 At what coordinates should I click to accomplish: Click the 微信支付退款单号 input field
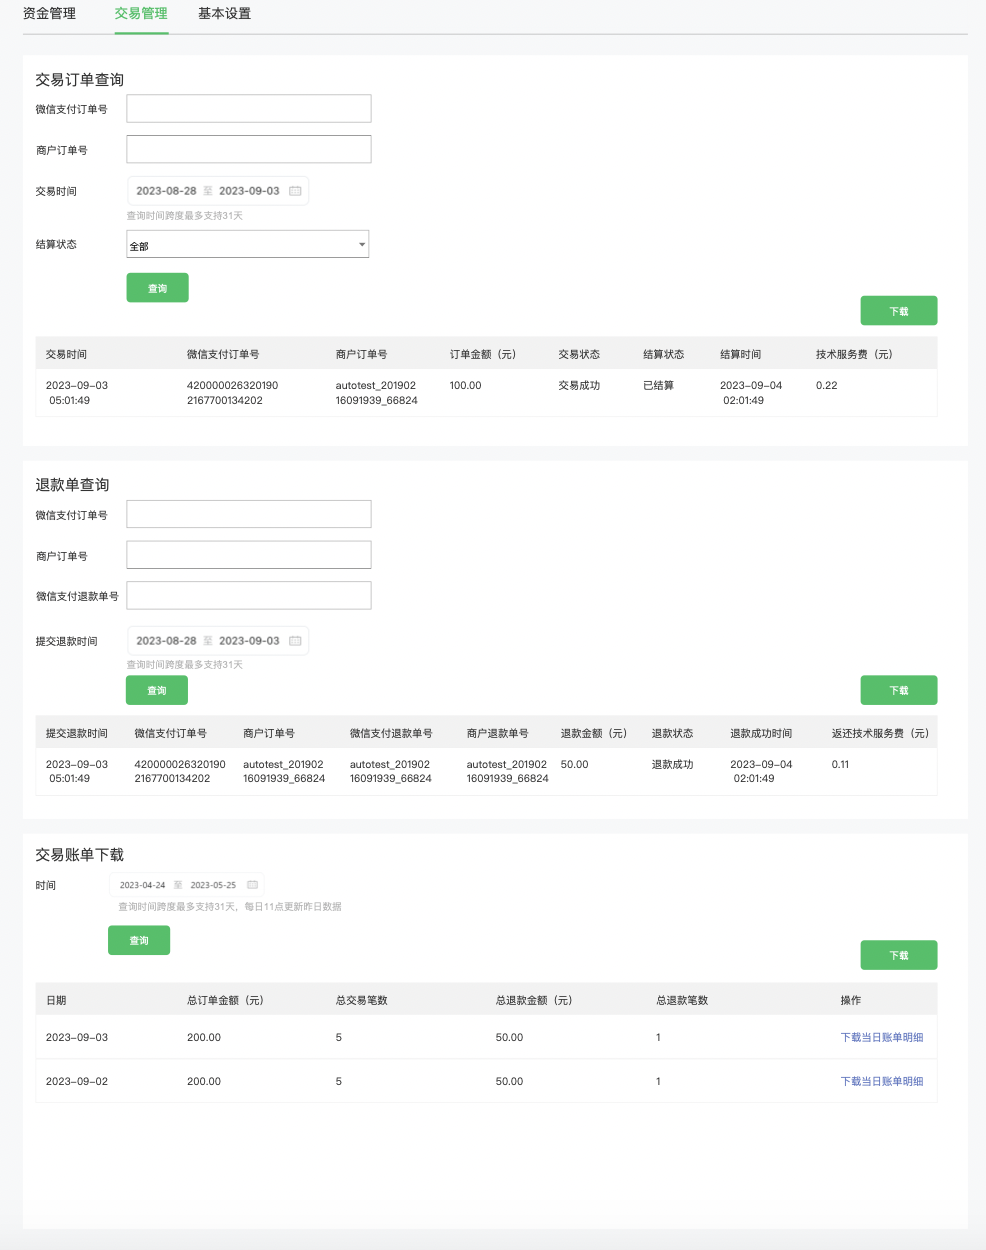tap(248, 595)
